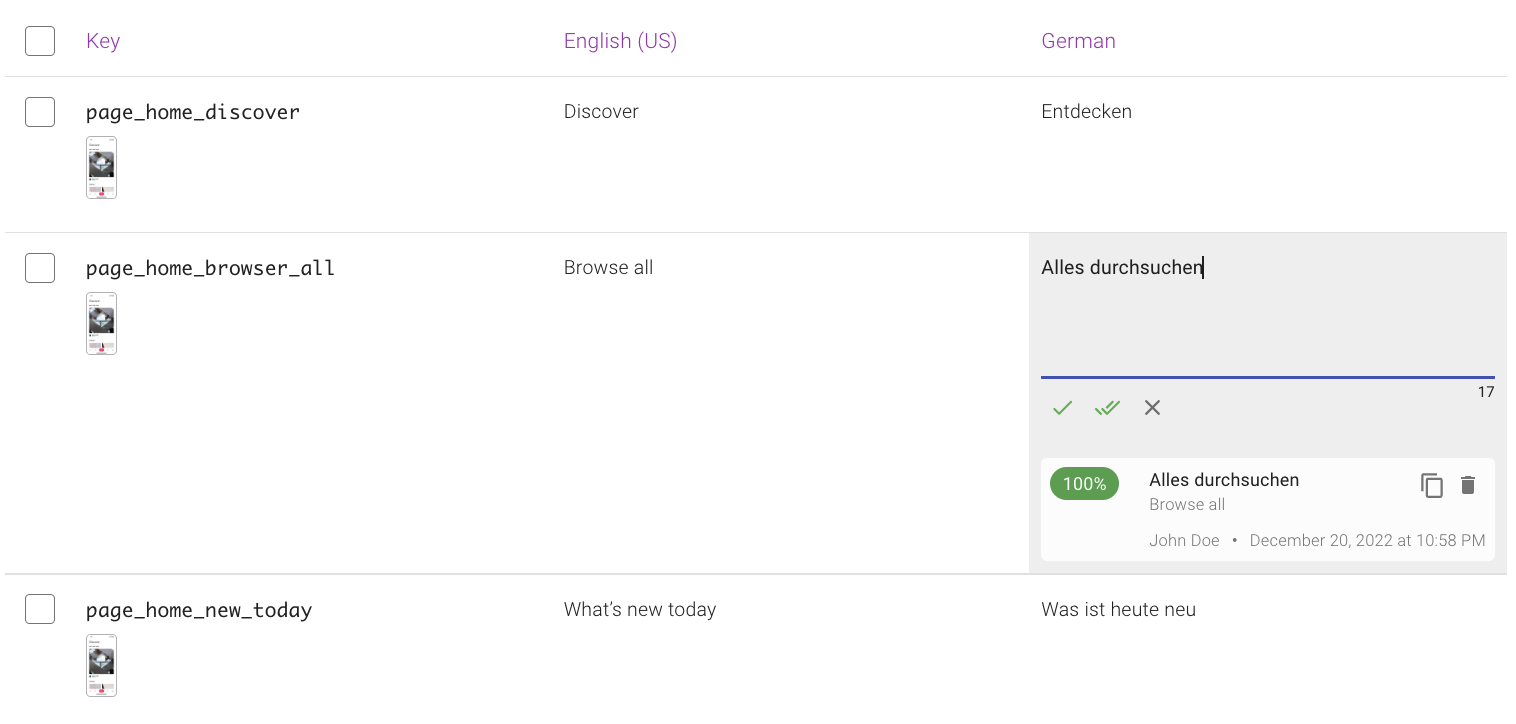
Task: Cancel editing with the X icon
Action: pos(1152,408)
